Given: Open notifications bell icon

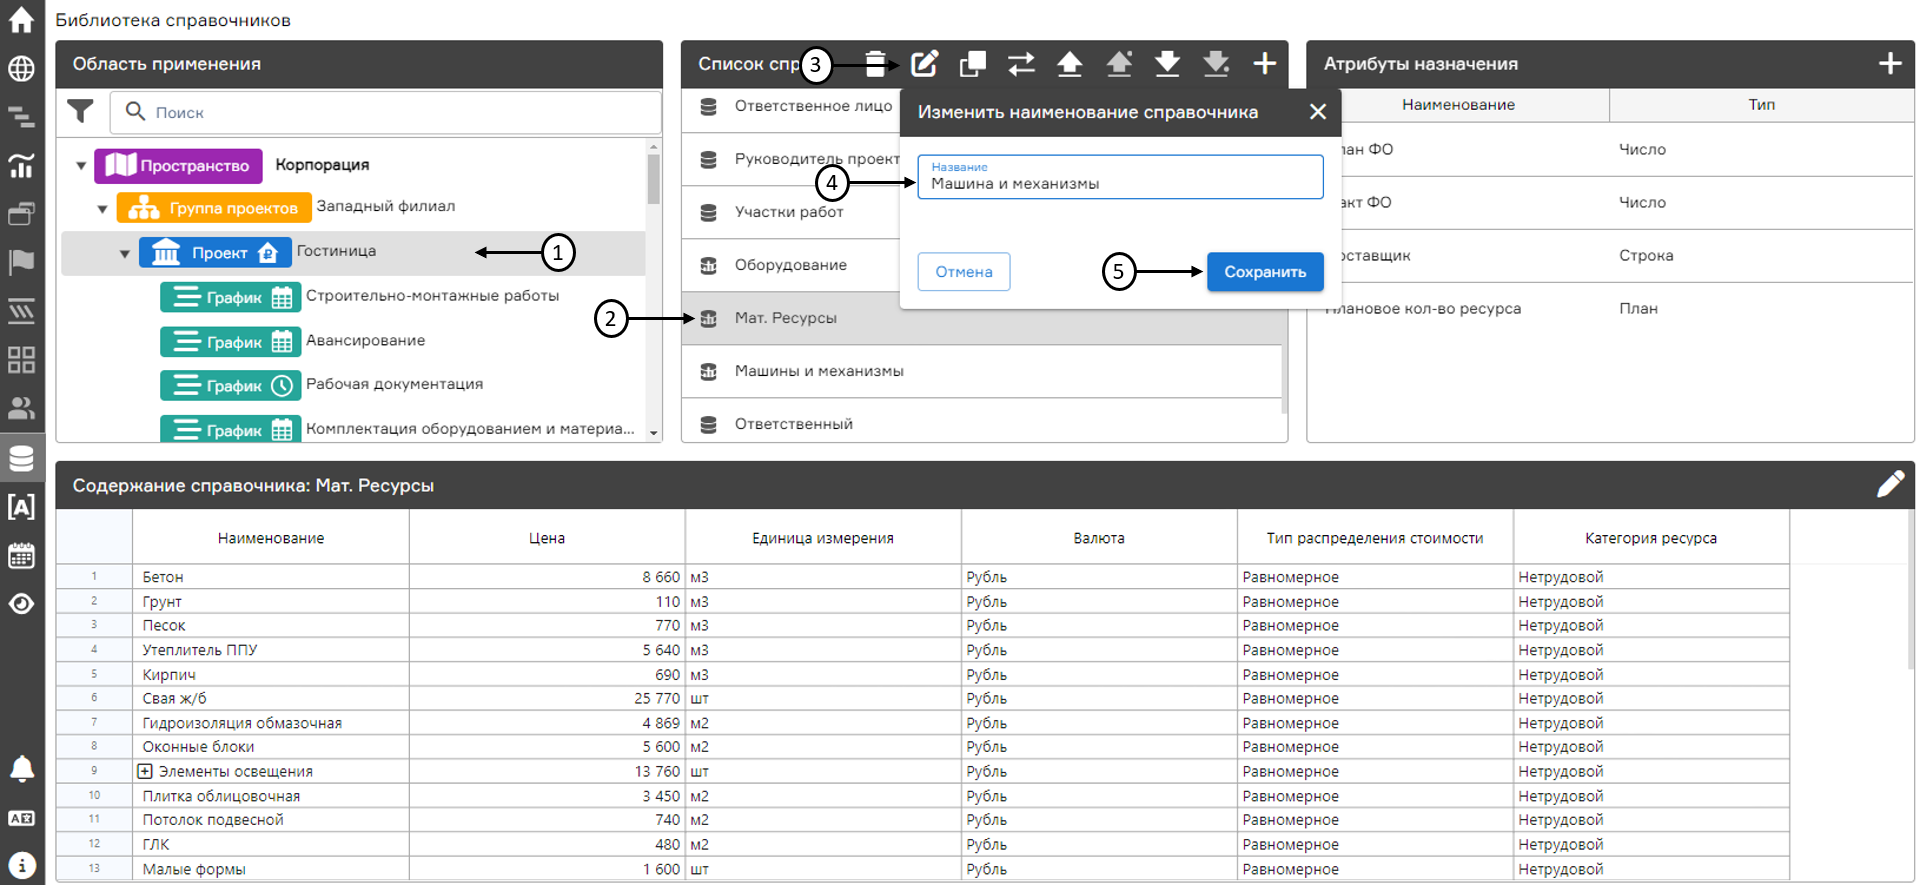Looking at the screenshot, I should pos(21,768).
